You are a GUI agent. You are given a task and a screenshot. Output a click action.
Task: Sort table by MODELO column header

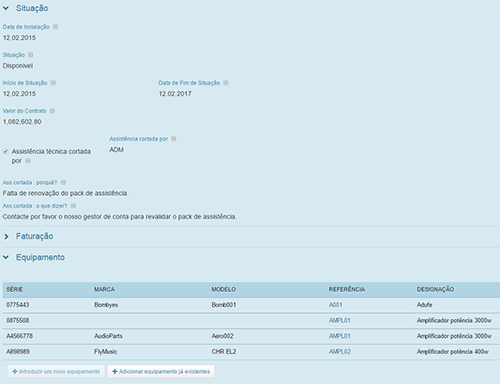pos(224,289)
